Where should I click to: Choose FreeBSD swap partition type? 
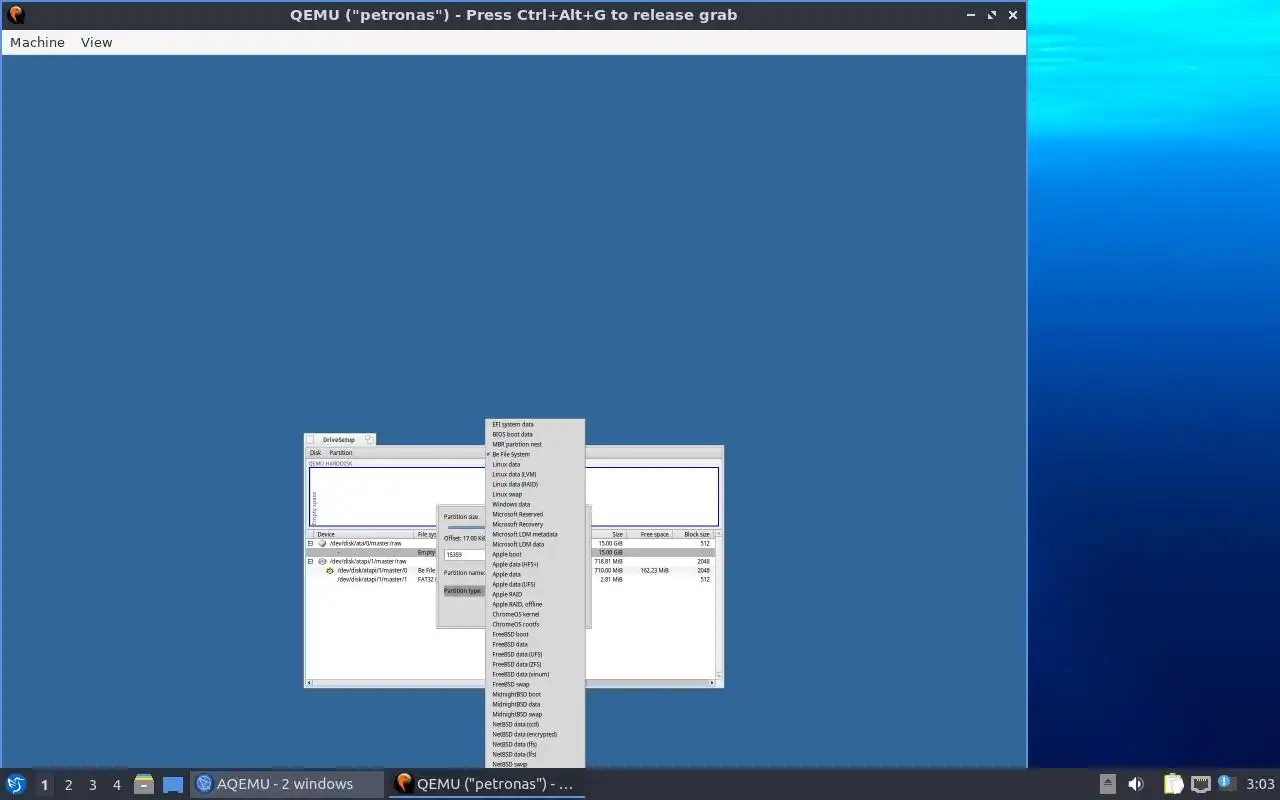(x=535, y=684)
